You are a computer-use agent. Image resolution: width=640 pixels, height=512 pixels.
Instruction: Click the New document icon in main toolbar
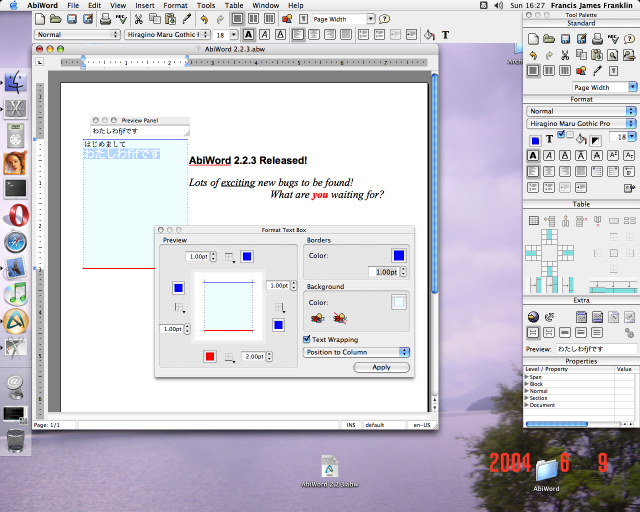40,19
